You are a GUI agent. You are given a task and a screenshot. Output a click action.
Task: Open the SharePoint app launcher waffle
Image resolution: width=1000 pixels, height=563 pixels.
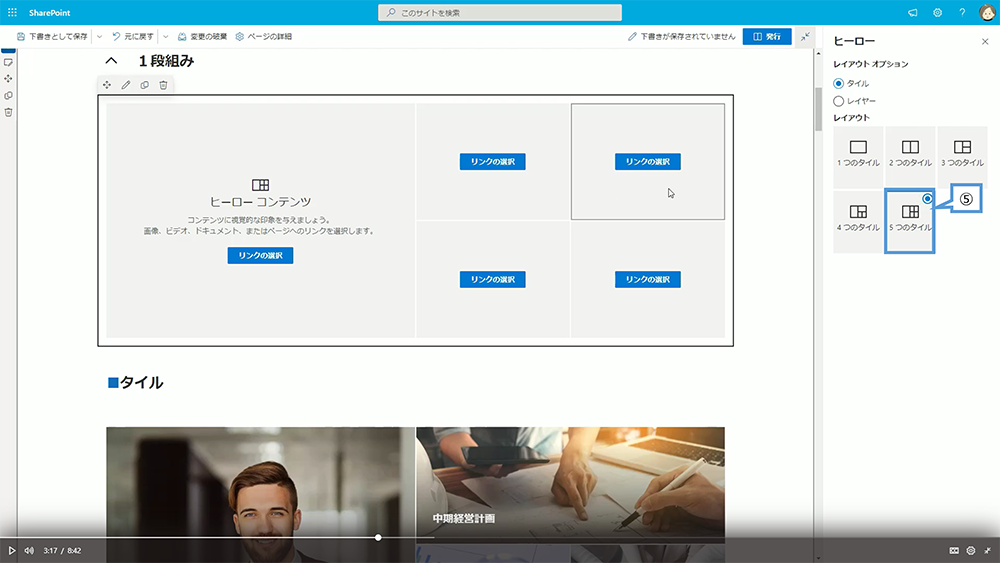[x=12, y=12]
